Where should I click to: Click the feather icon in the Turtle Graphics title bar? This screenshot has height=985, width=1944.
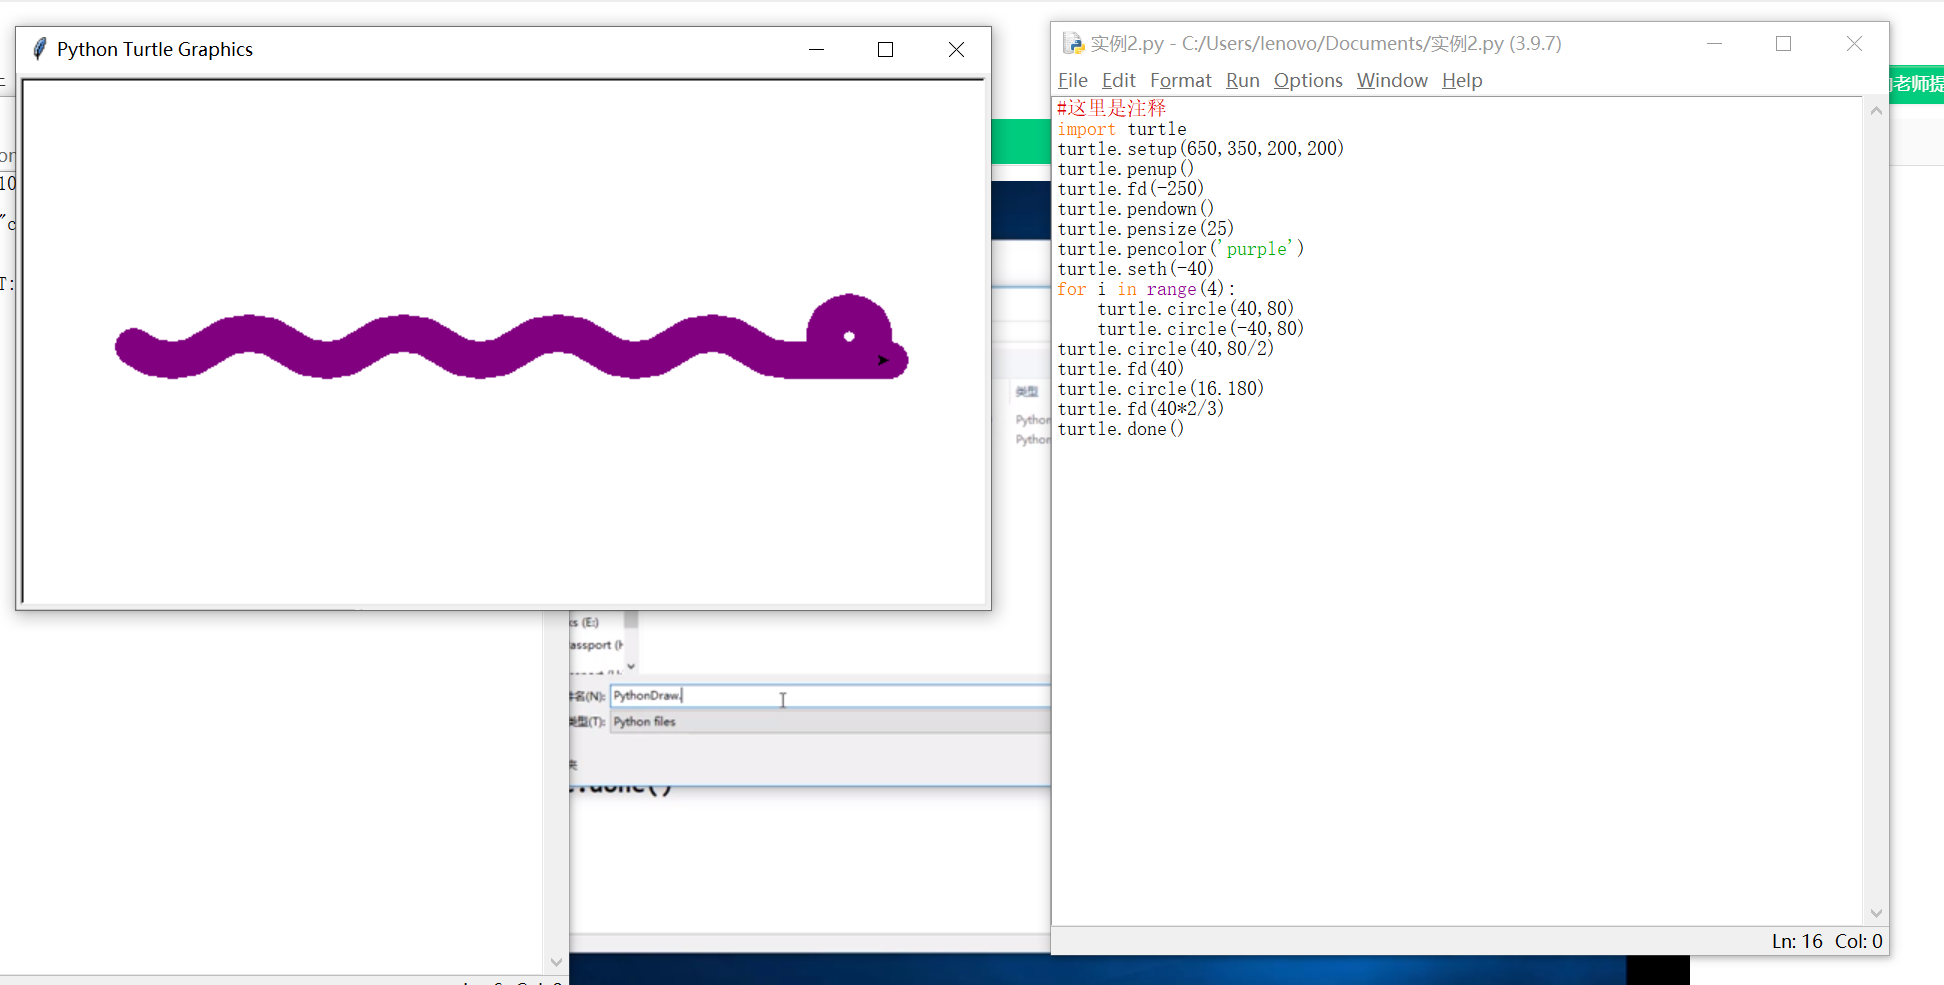coord(39,49)
